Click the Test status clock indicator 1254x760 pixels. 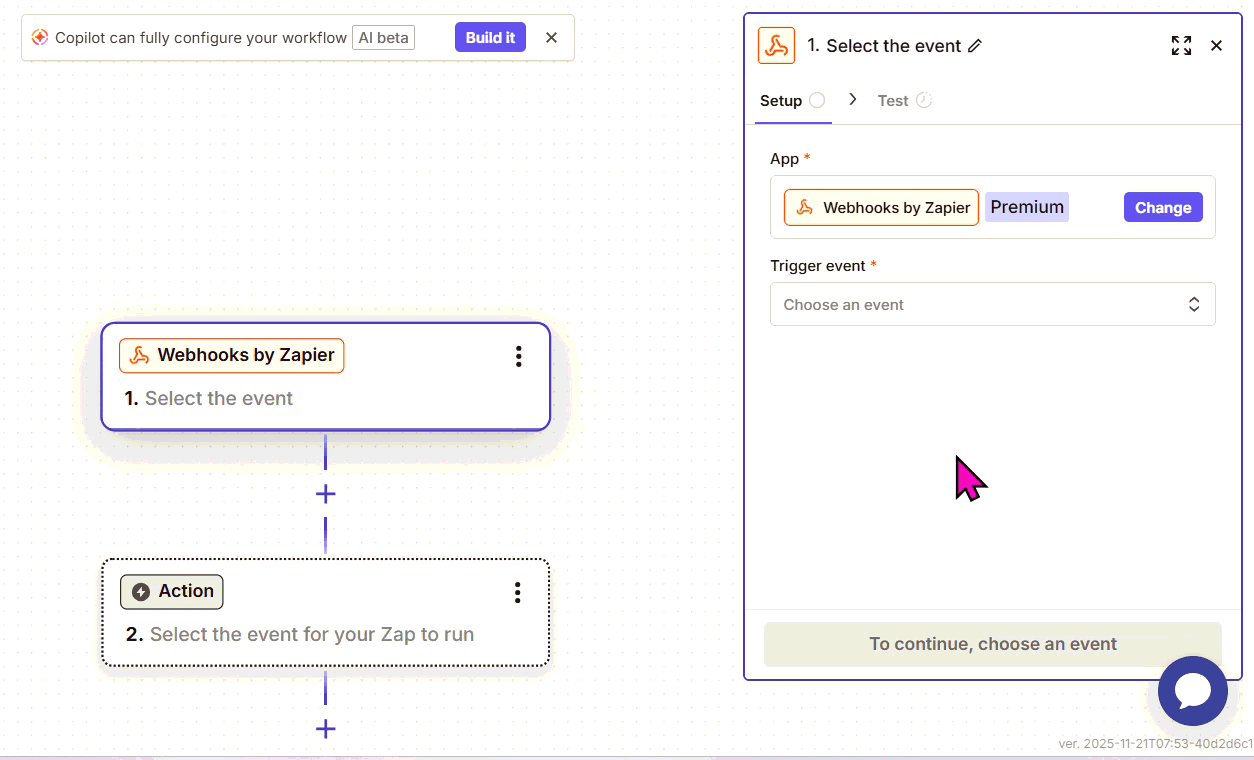(x=924, y=100)
